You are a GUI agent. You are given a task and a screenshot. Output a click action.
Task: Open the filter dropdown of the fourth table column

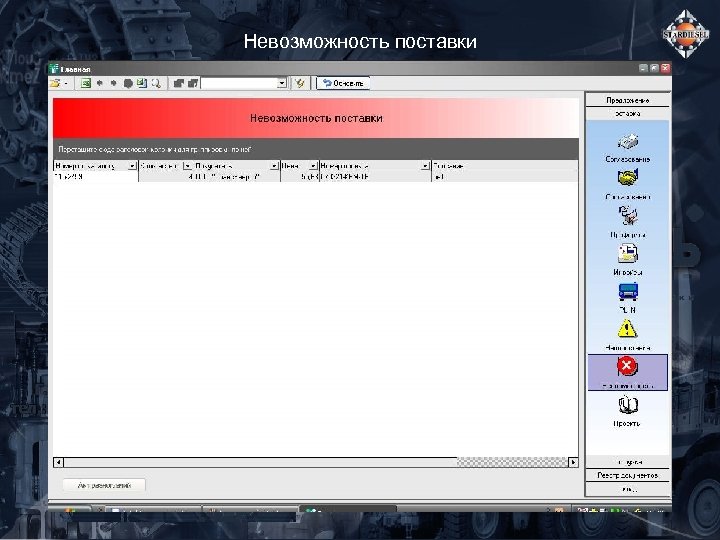pos(313,166)
